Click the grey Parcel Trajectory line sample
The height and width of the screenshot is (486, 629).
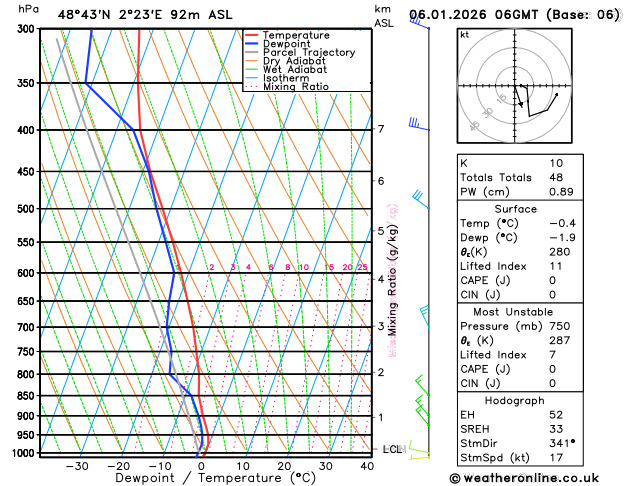tap(252, 53)
